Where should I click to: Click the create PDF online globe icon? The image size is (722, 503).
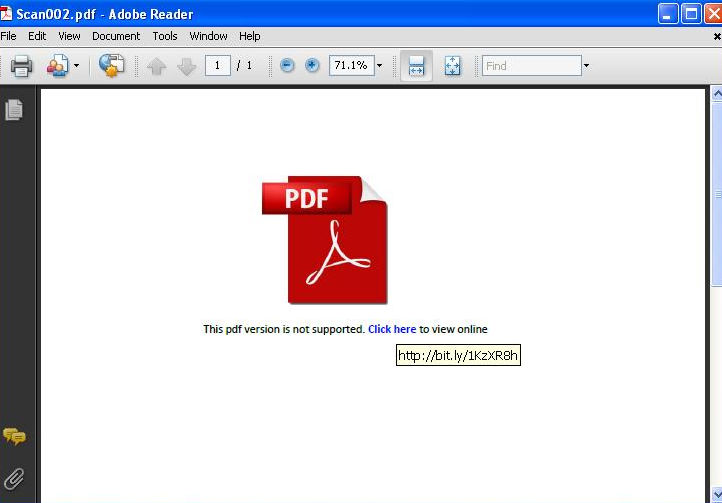point(111,65)
